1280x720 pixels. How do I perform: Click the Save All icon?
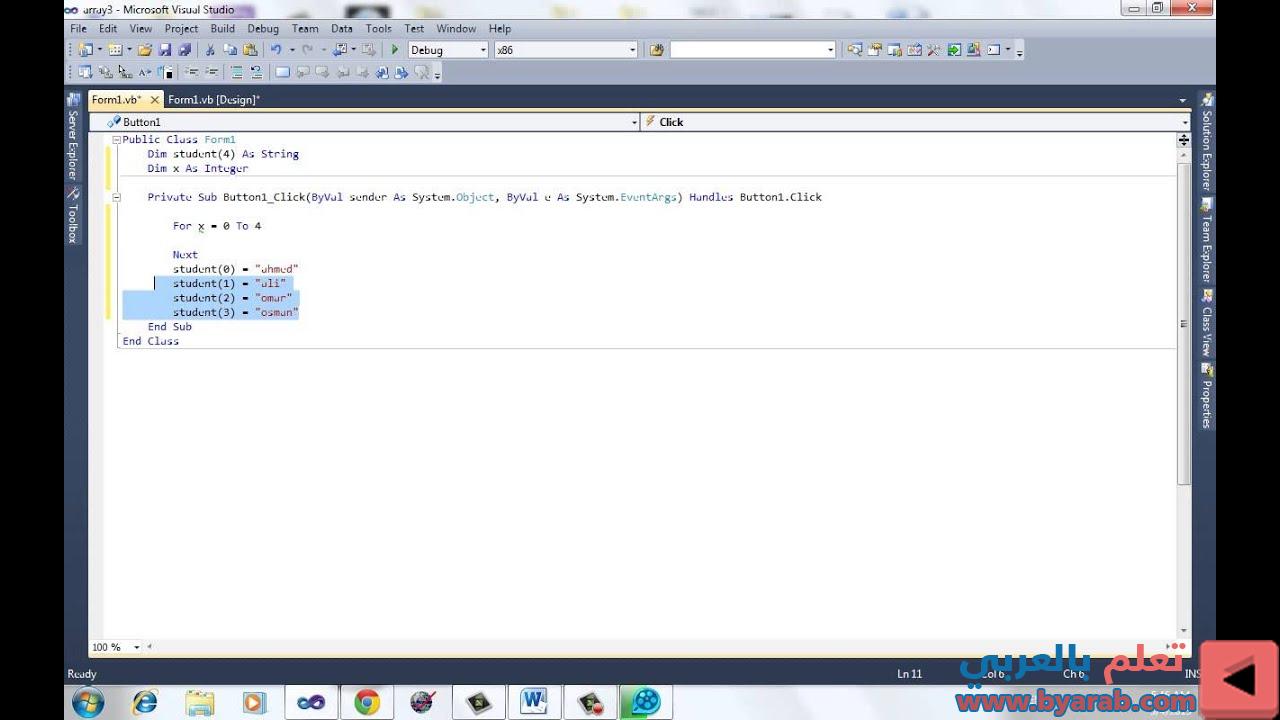click(x=185, y=50)
